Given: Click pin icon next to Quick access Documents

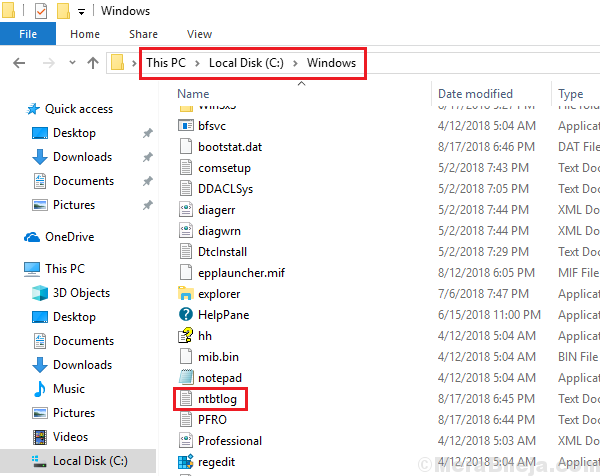Looking at the screenshot, I should (x=148, y=181).
